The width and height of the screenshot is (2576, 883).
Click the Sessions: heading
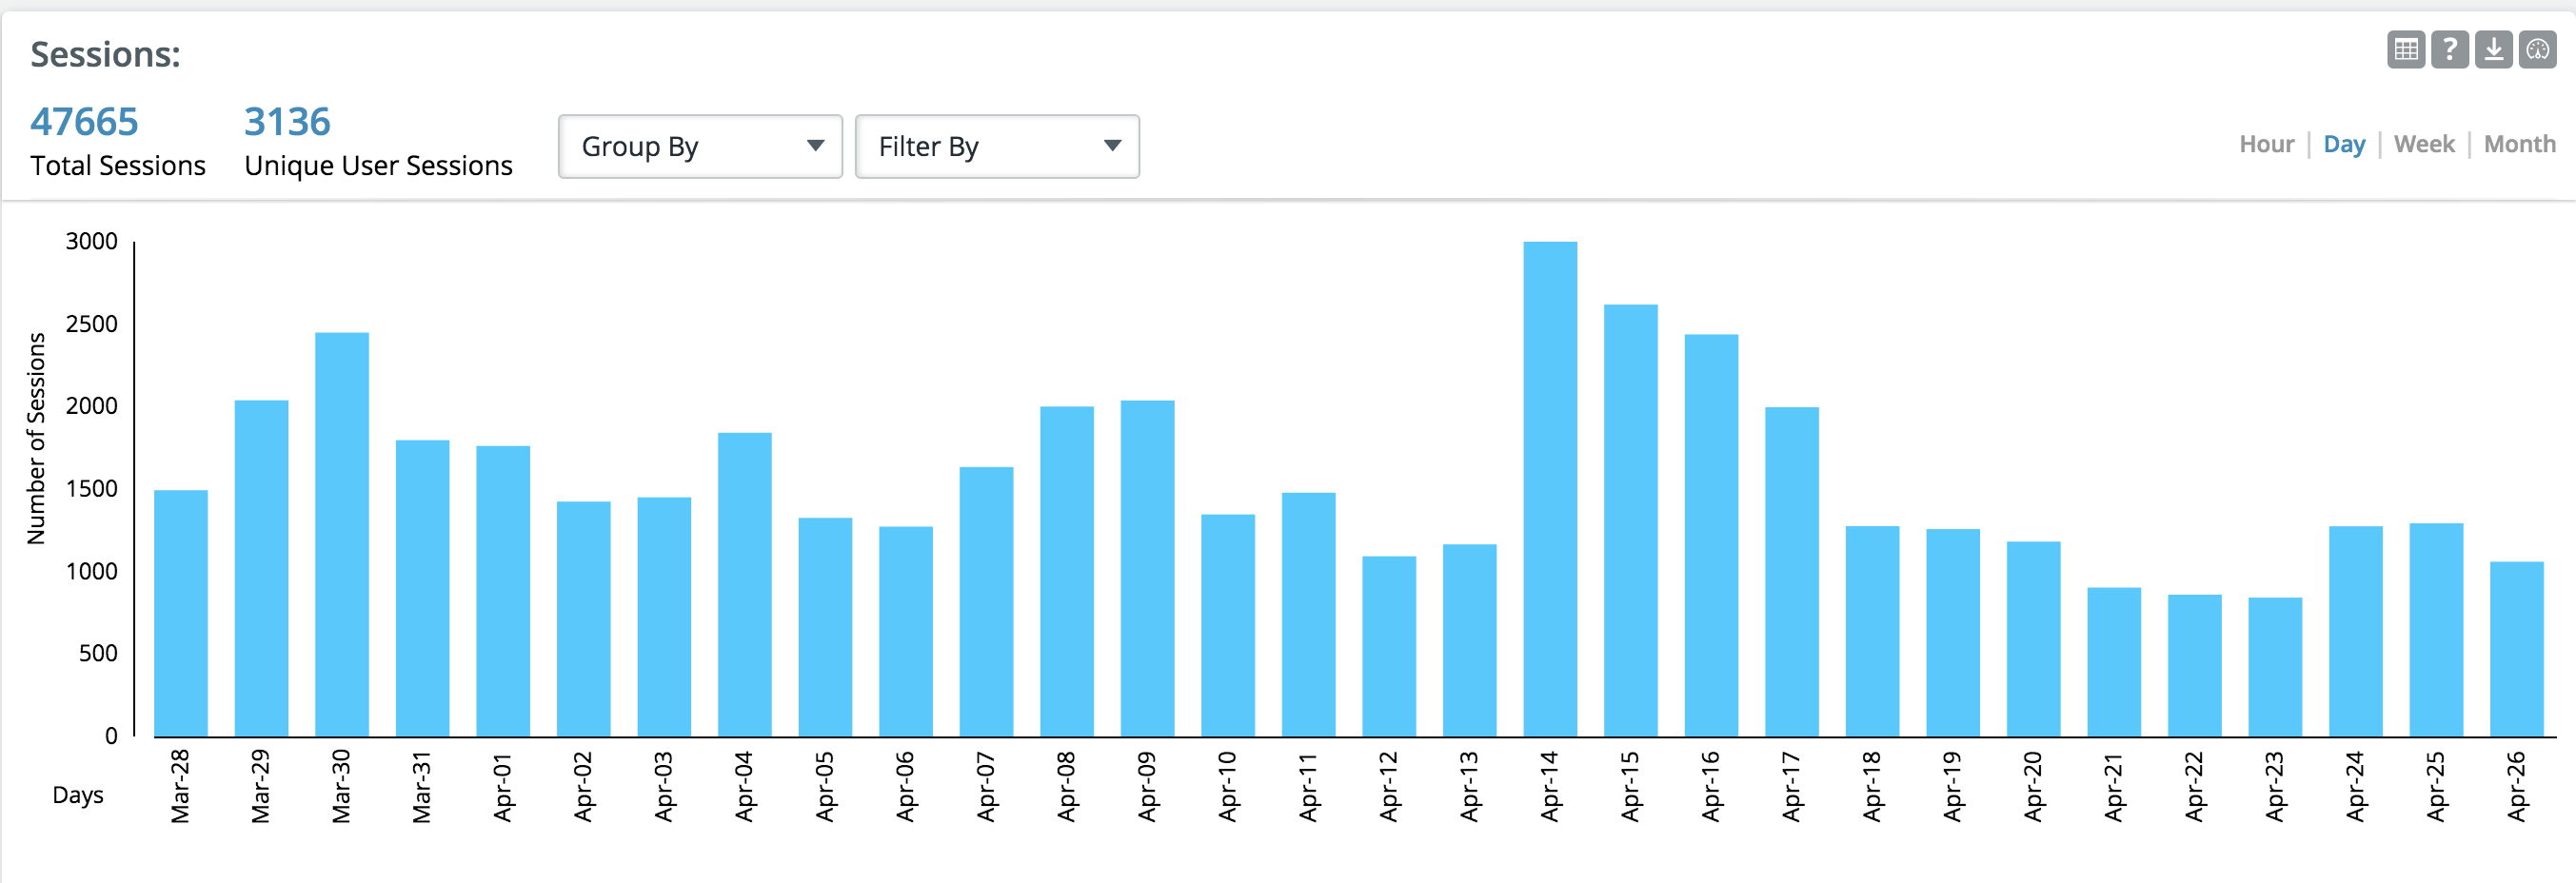pos(105,54)
